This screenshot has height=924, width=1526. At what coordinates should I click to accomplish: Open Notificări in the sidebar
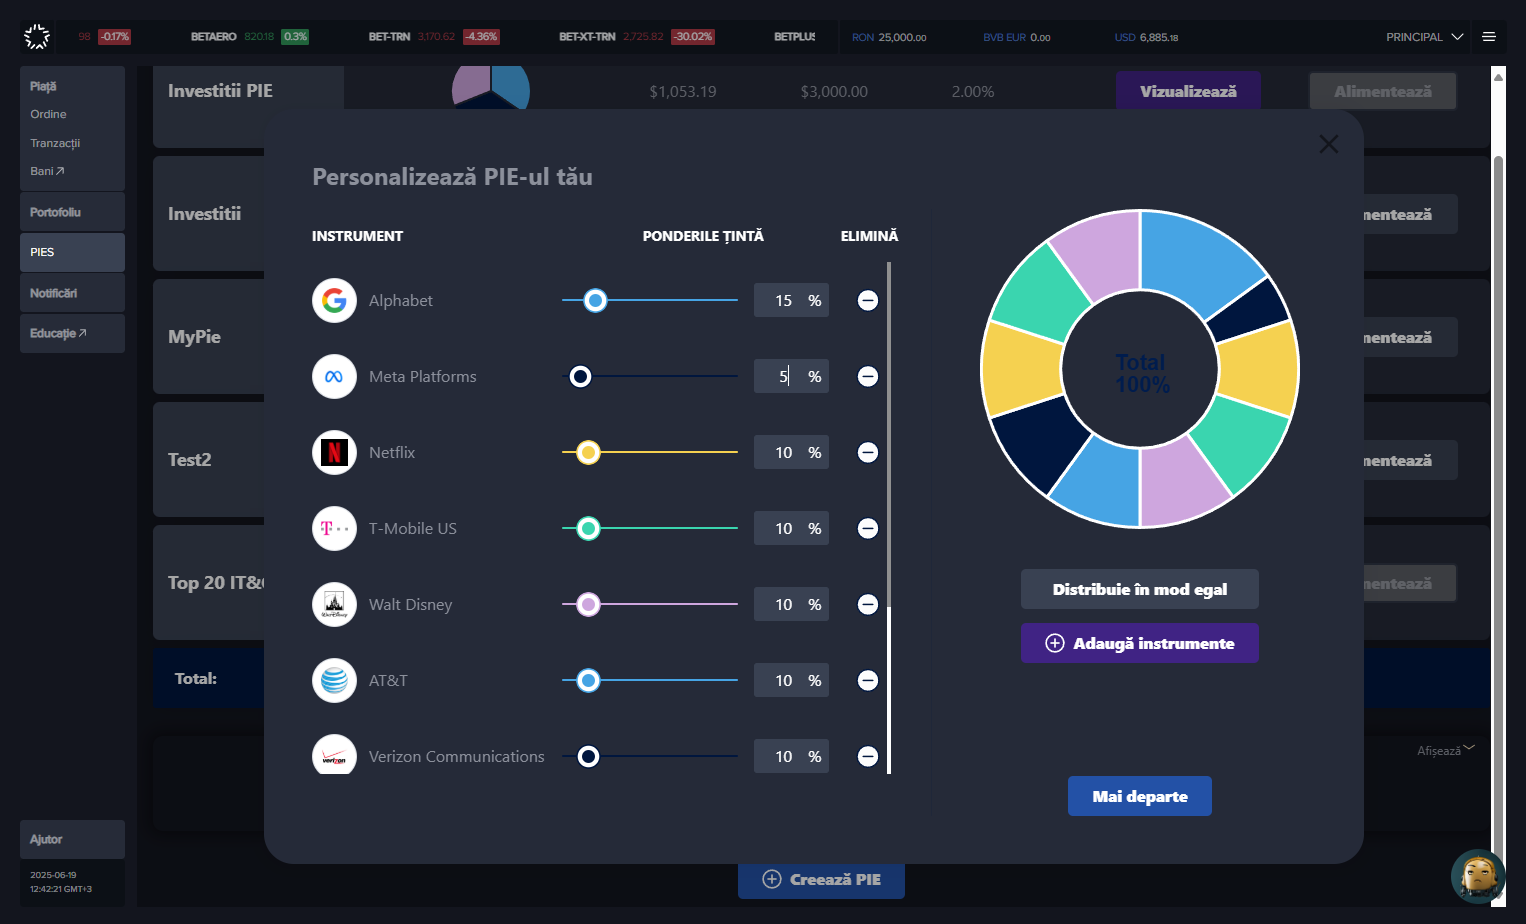click(x=72, y=293)
